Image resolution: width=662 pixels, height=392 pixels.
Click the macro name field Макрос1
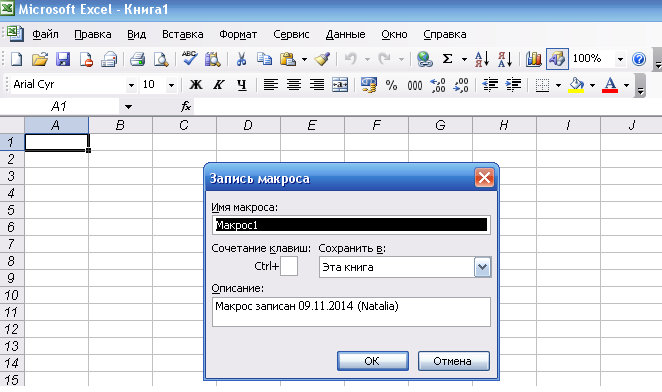(351, 225)
